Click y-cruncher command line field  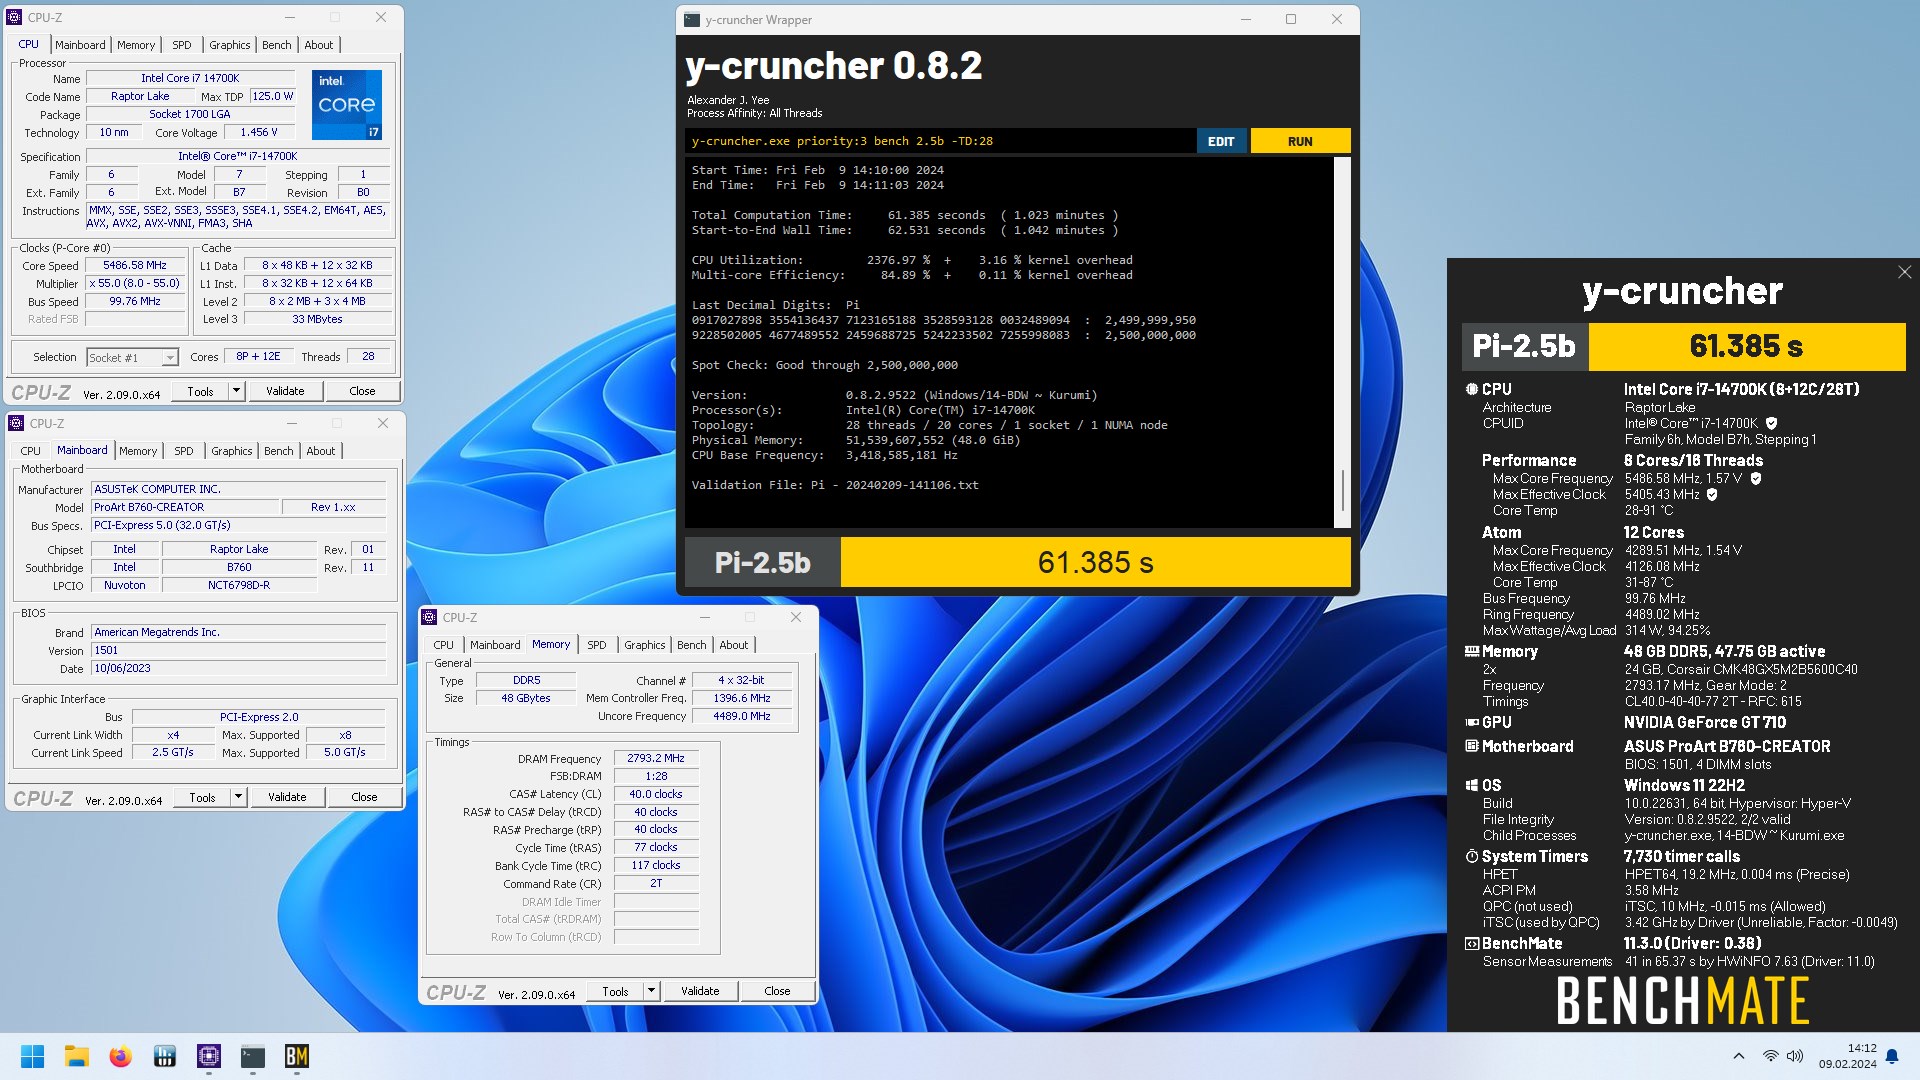pos(940,141)
